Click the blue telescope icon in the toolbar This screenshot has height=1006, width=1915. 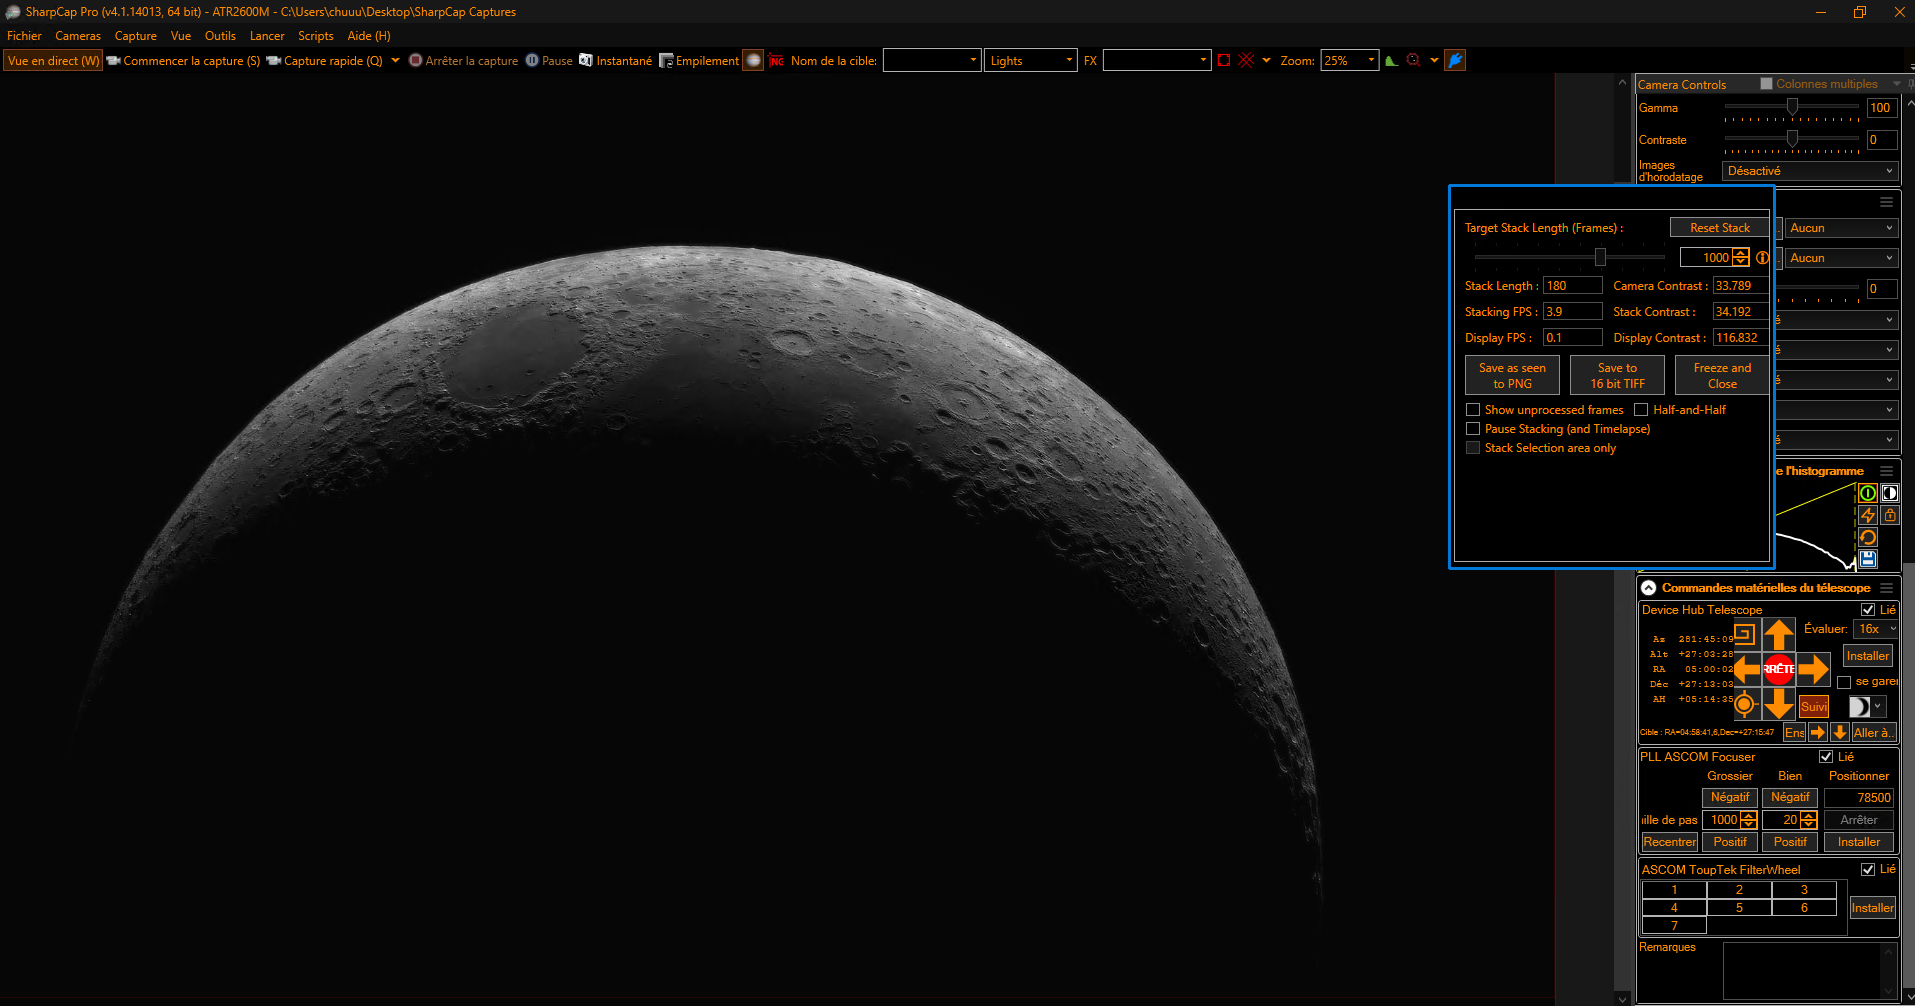point(1455,61)
